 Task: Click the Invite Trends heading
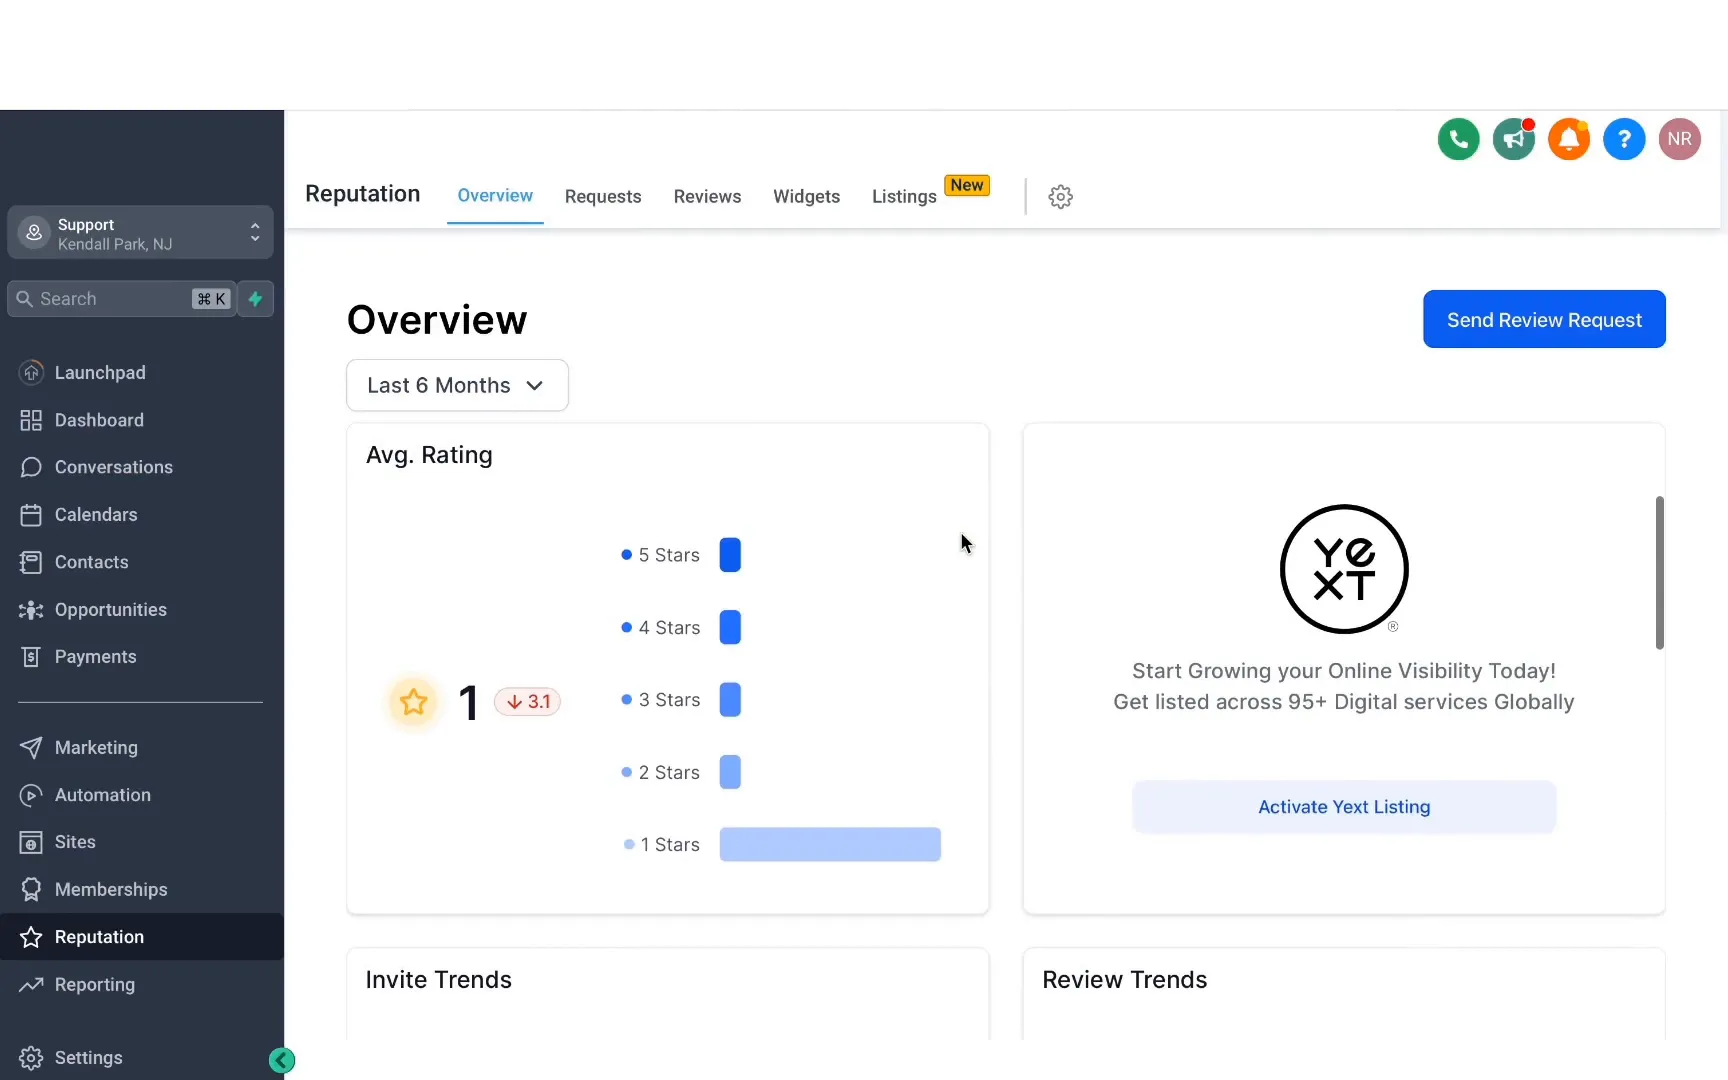click(438, 980)
